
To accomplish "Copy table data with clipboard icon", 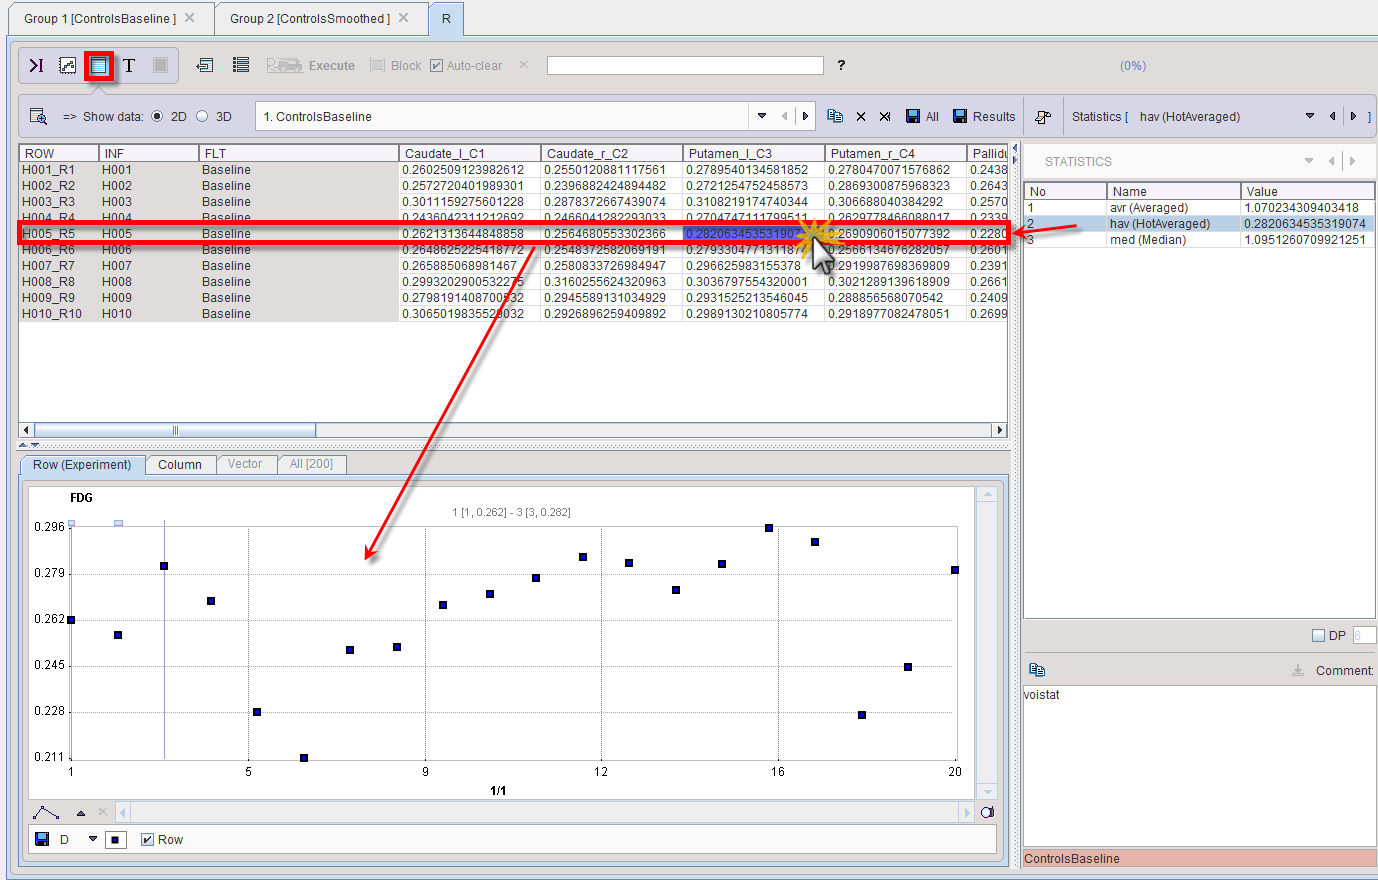I will [835, 116].
